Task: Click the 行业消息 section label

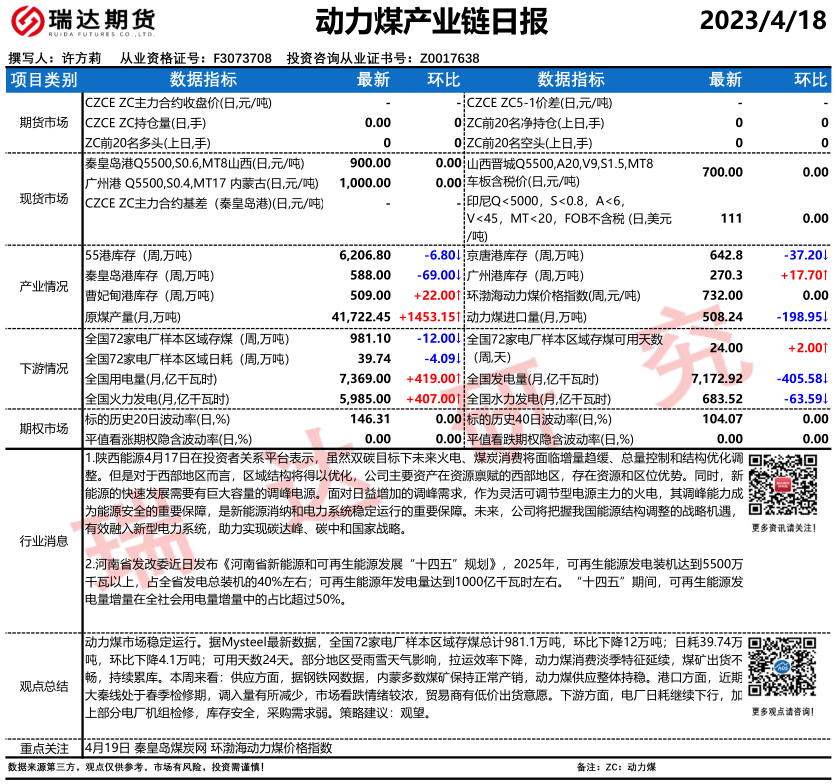Action: click(44, 540)
